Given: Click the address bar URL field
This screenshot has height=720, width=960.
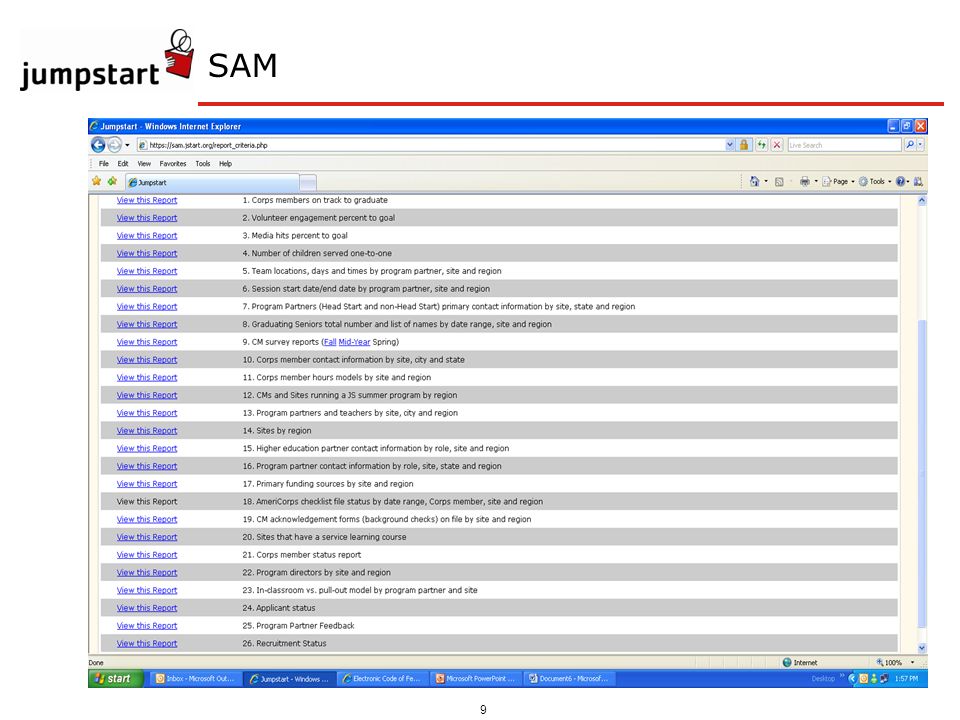Looking at the screenshot, I should pos(430,145).
